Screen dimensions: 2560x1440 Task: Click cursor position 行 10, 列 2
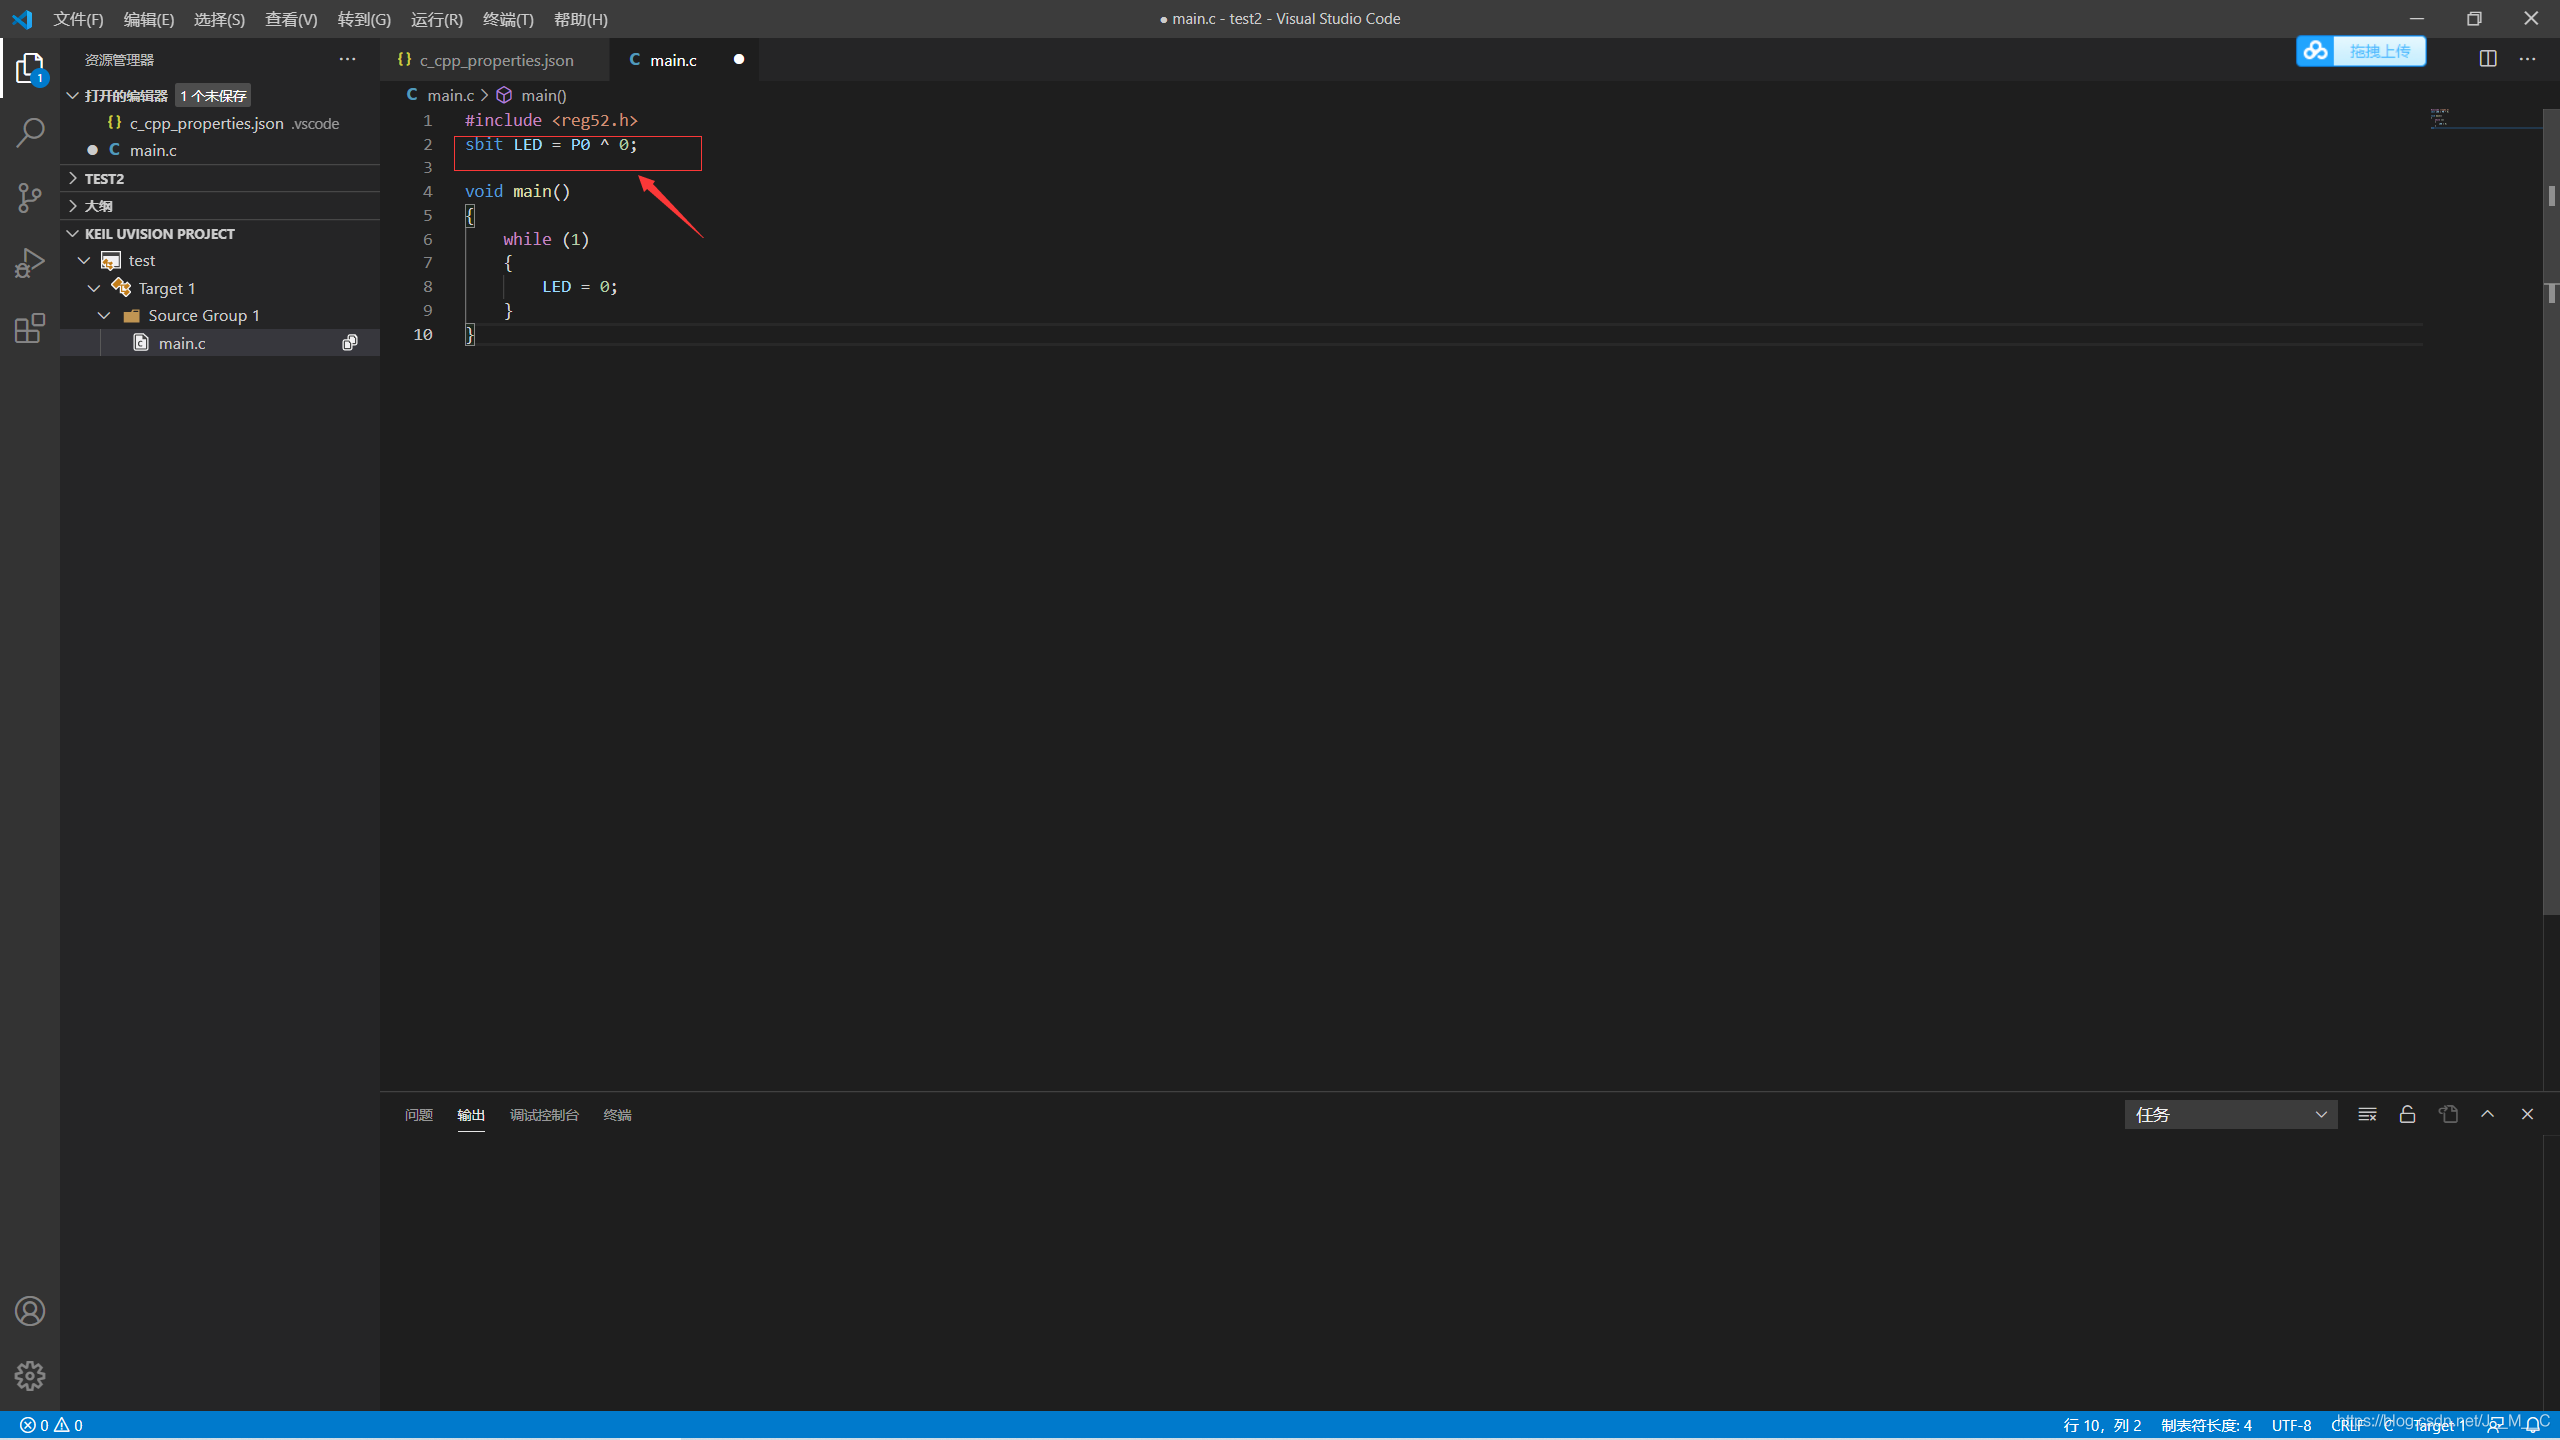tap(2102, 1425)
